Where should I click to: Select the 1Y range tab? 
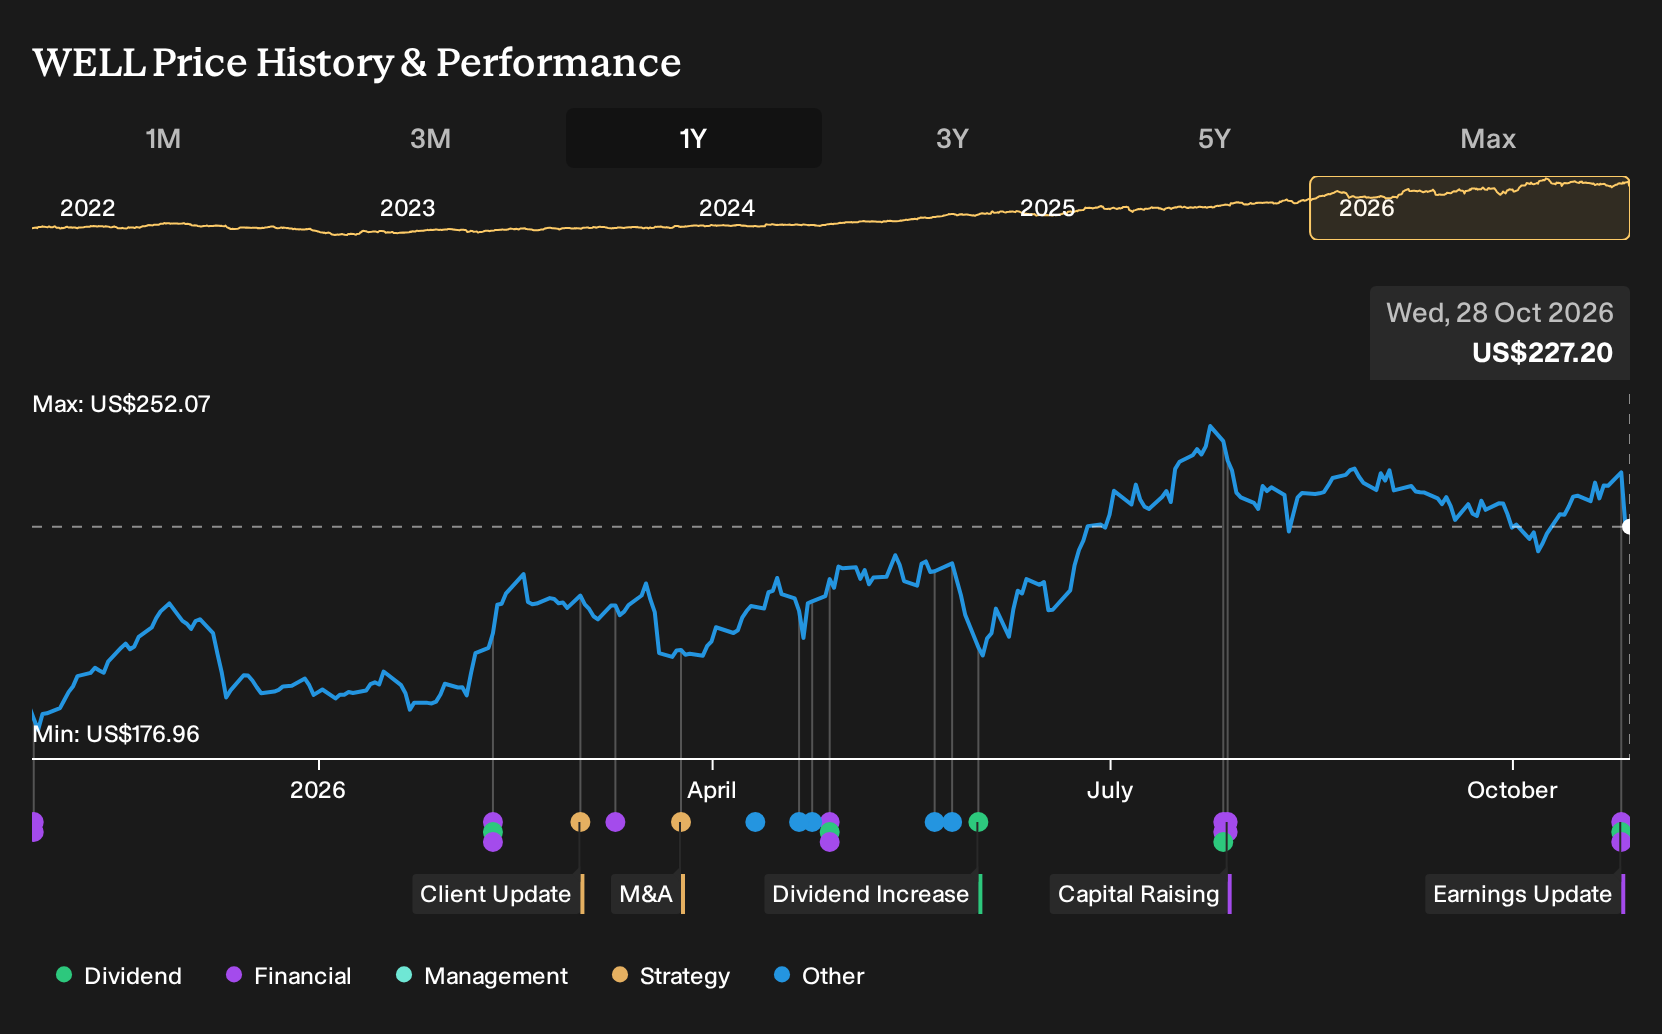pyautogui.click(x=694, y=138)
